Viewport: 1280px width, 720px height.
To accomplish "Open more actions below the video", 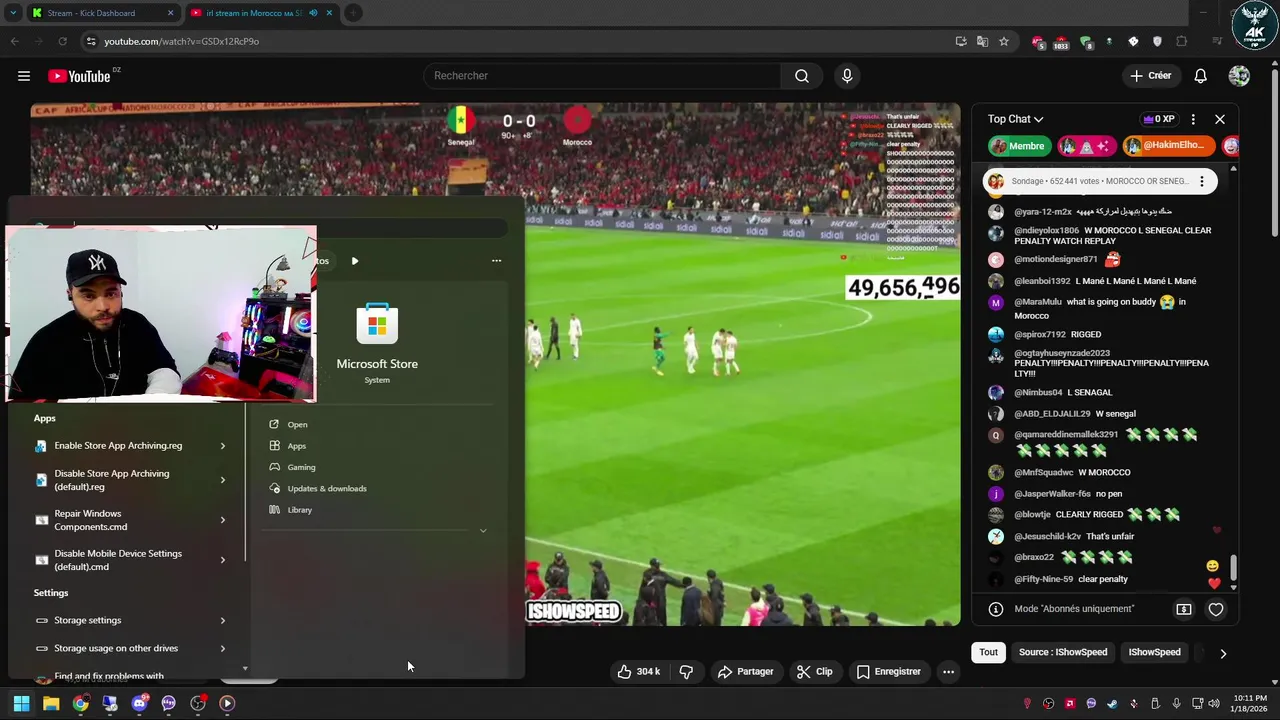I will click(948, 672).
